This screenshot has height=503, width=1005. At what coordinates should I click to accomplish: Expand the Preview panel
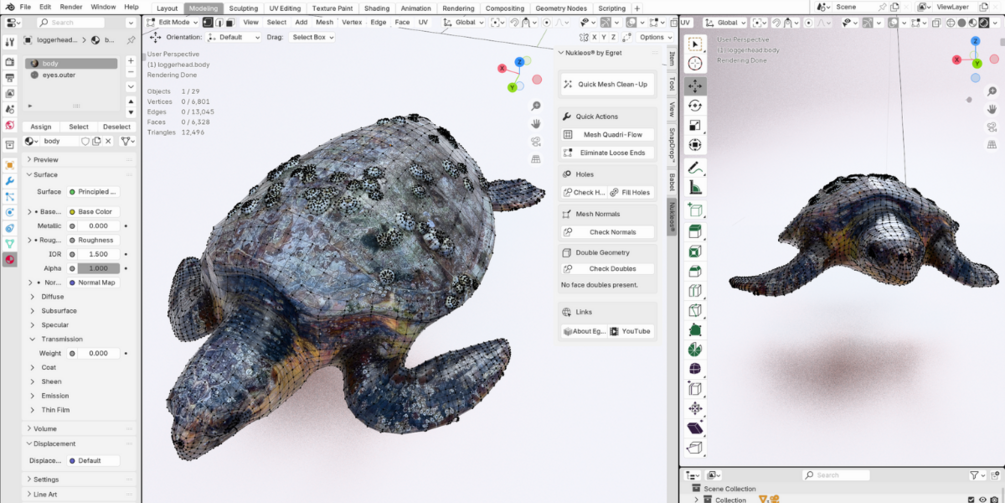(46, 160)
